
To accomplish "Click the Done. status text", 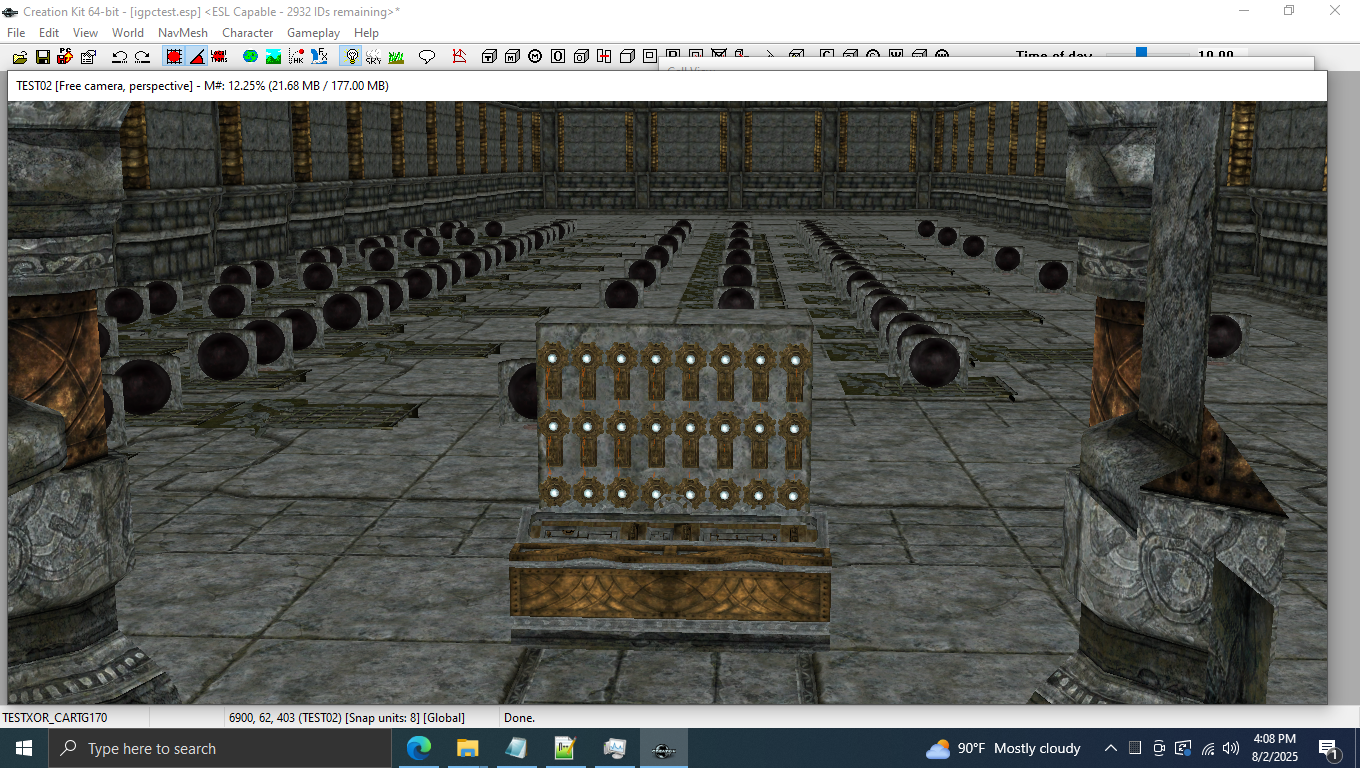I will (x=519, y=717).
